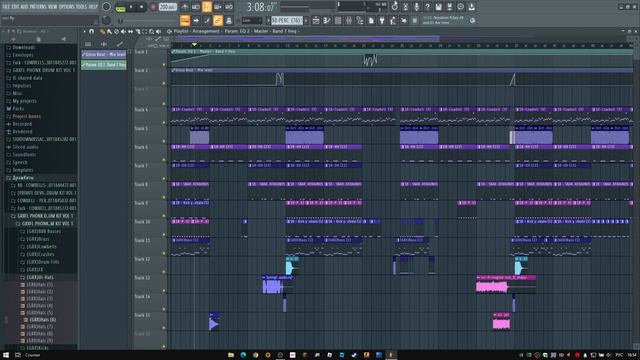The image size is (640, 360).
Task: Click the Track 9 header label
Action: coord(141,203)
